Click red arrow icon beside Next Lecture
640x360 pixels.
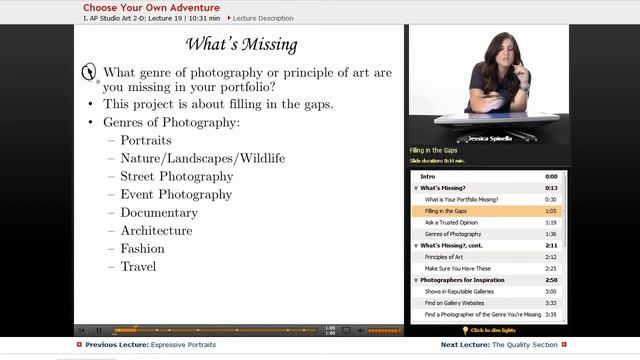564,344
